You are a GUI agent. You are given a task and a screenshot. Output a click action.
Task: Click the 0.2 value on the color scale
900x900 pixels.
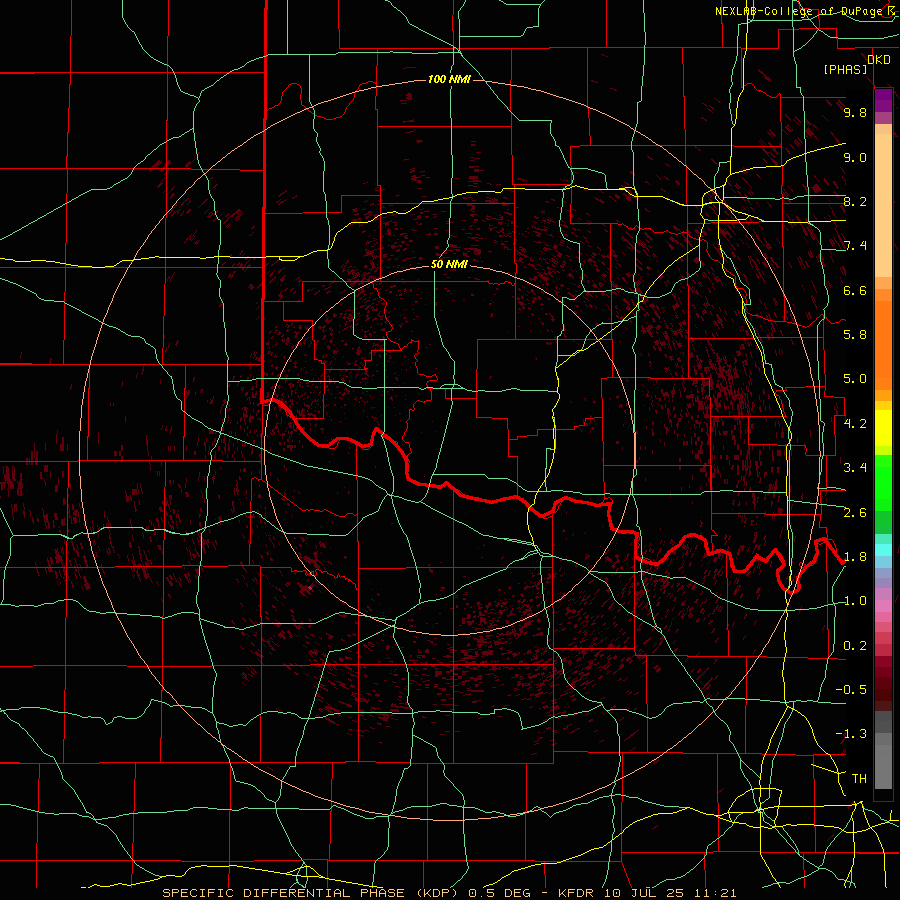pos(855,646)
